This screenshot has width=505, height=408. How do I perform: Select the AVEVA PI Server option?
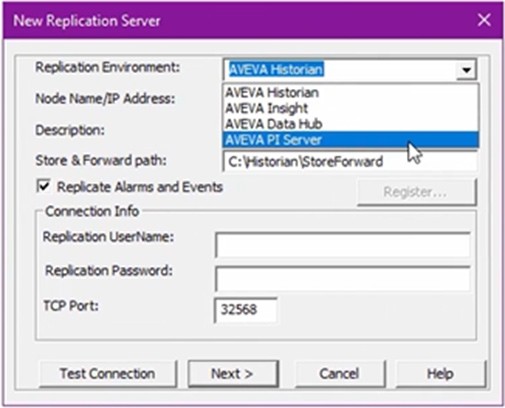pos(351,140)
